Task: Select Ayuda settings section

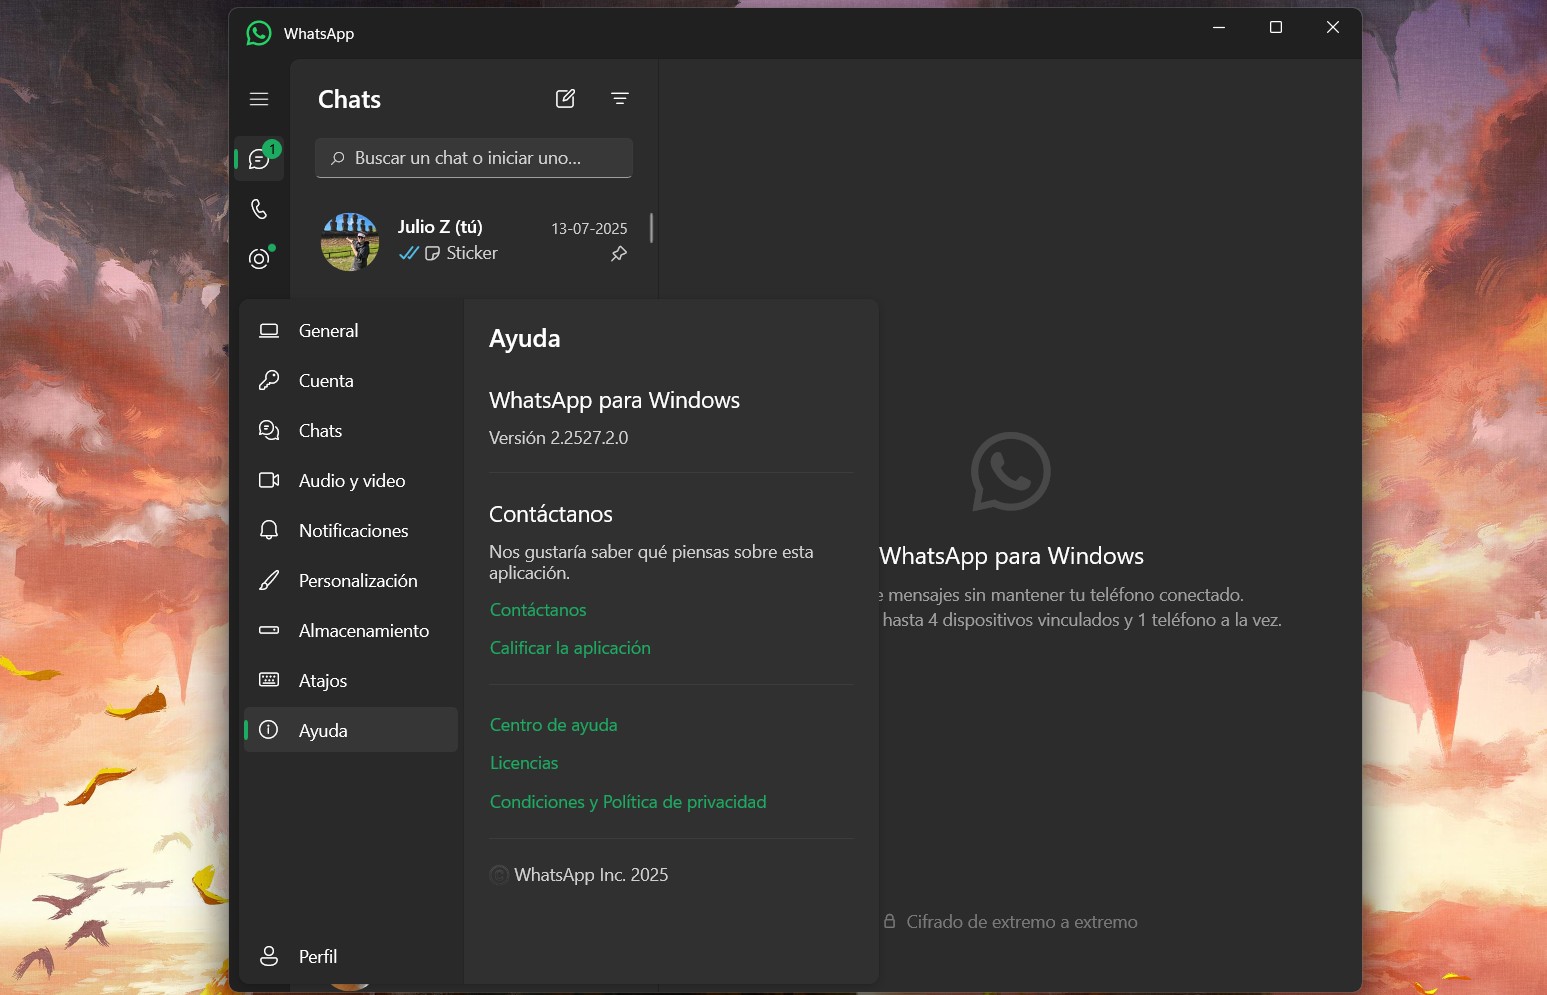Action: coord(351,730)
